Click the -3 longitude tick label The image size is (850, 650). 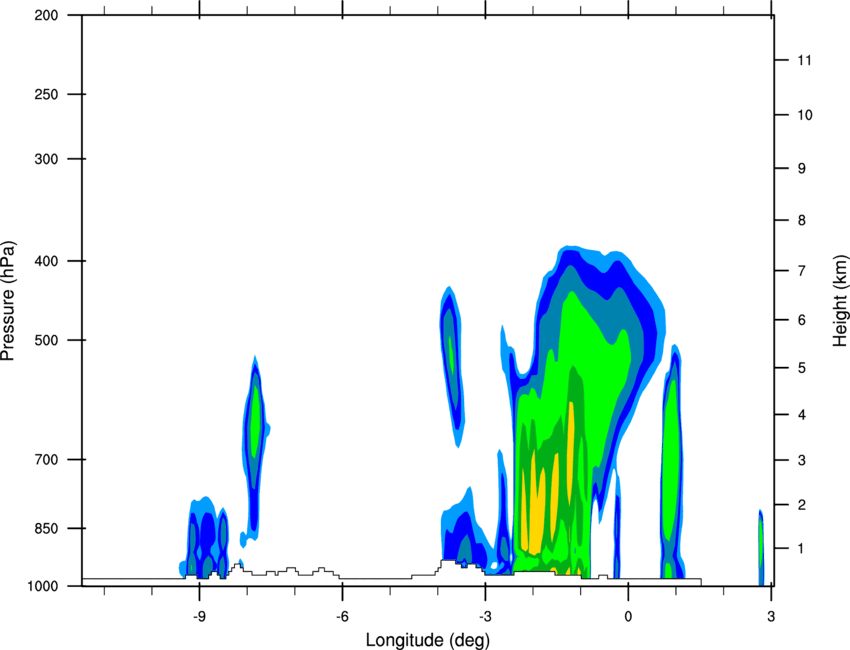pyautogui.click(x=485, y=617)
